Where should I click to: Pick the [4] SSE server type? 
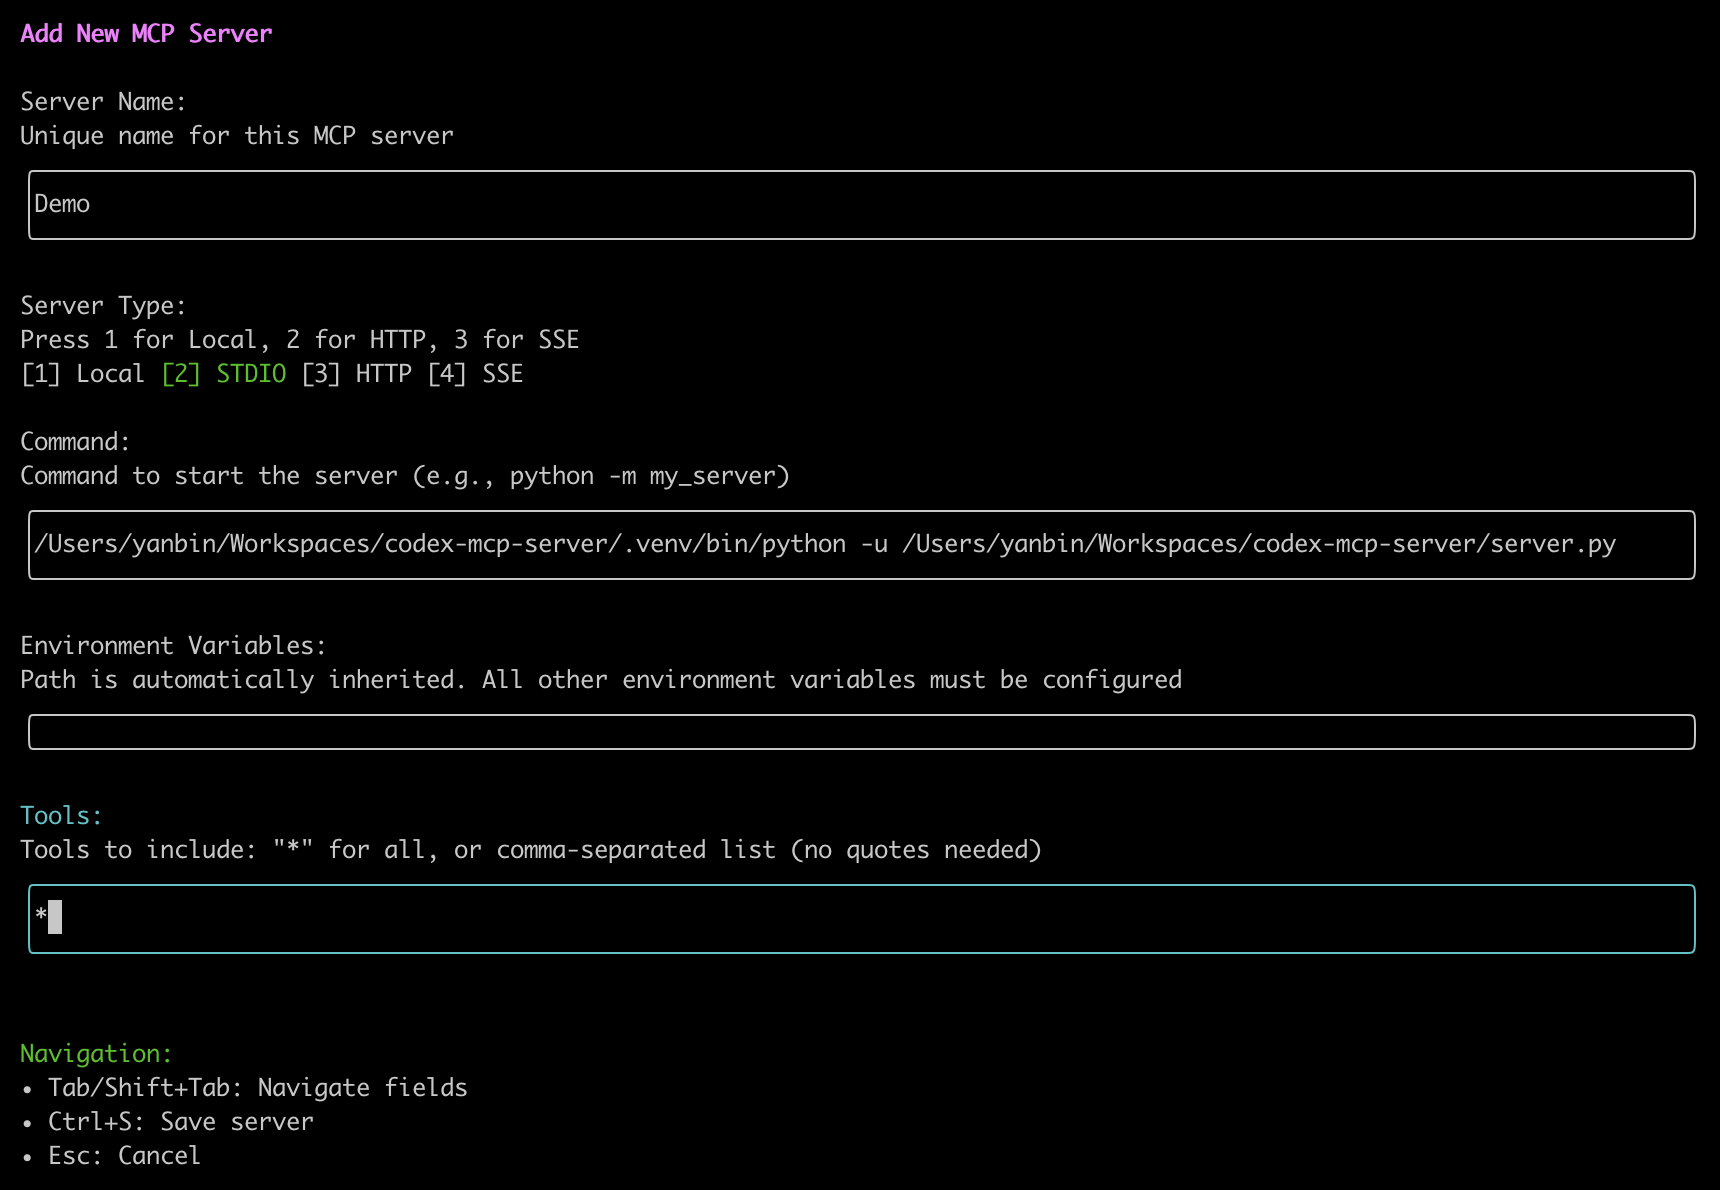(x=475, y=374)
